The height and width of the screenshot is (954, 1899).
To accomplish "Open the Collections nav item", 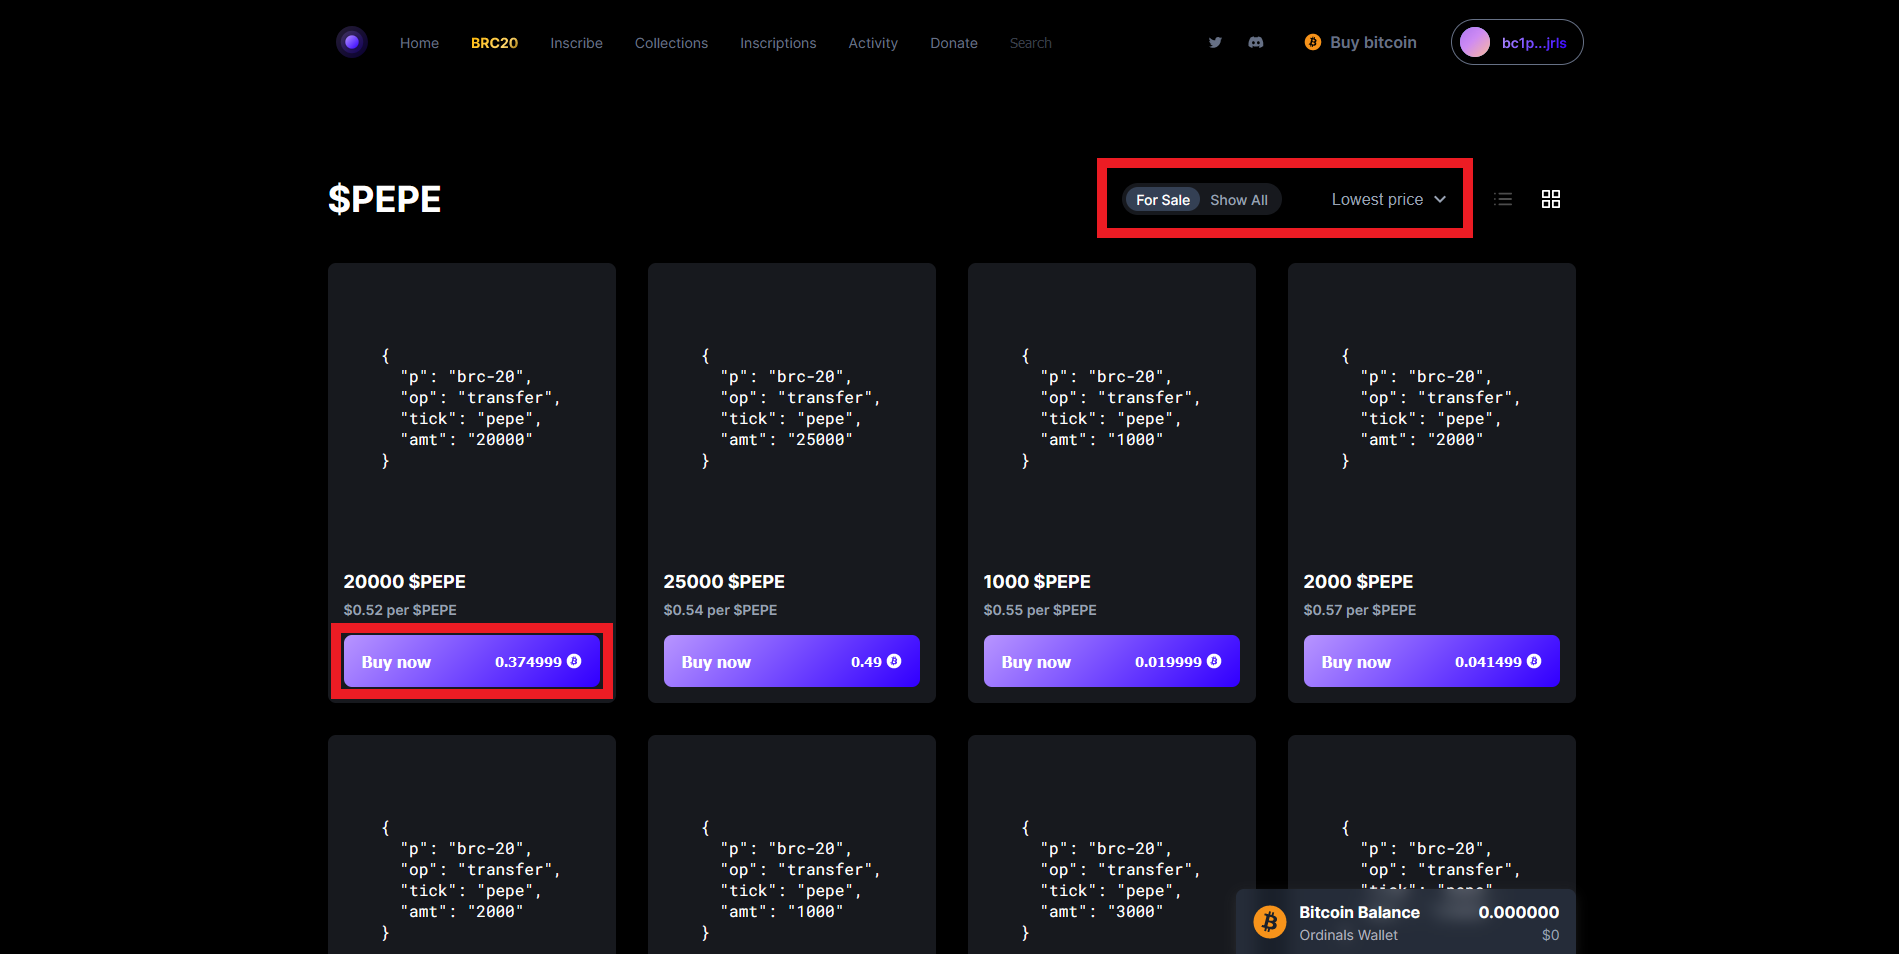I will pyautogui.click(x=671, y=43).
